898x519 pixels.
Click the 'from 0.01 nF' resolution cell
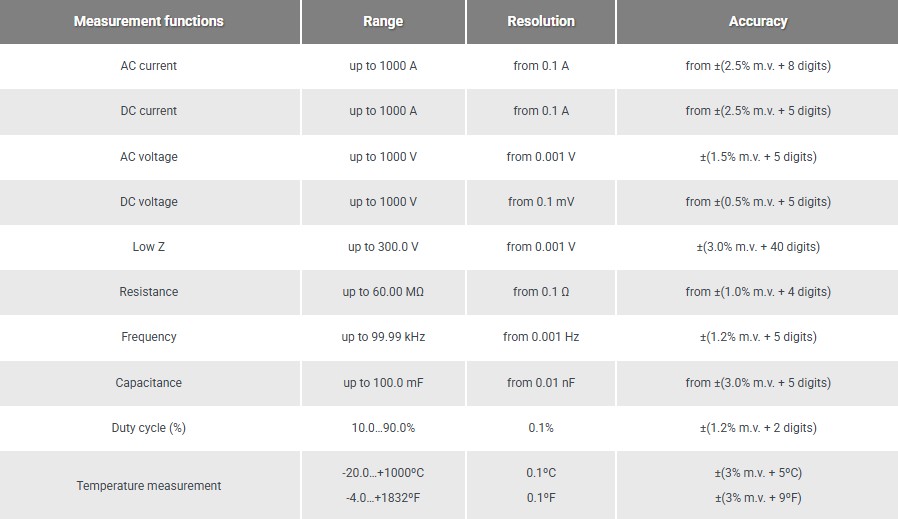[541, 383]
